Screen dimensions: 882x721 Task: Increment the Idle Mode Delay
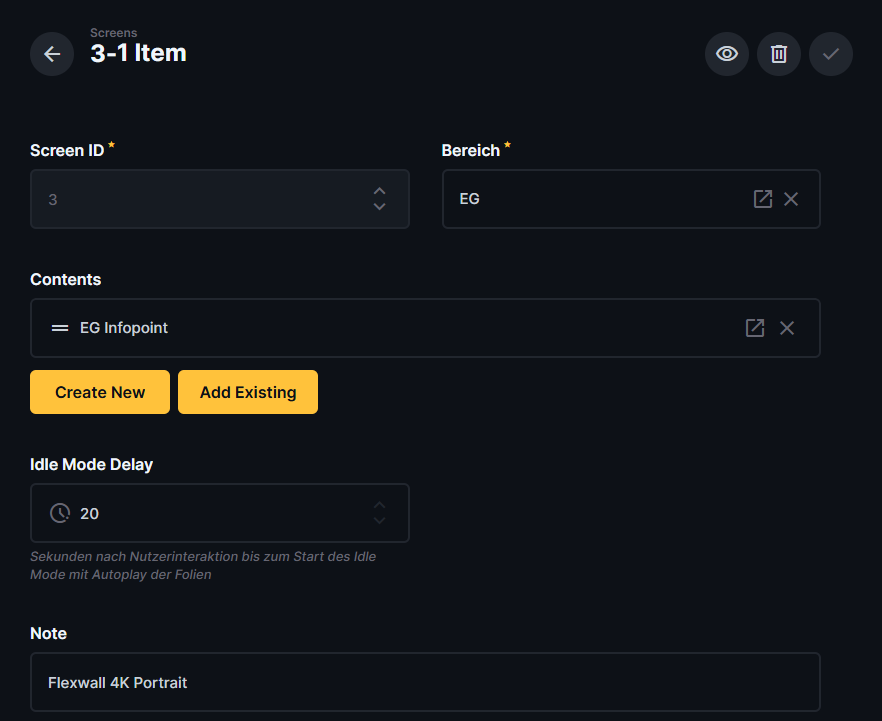pyautogui.click(x=379, y=506)
